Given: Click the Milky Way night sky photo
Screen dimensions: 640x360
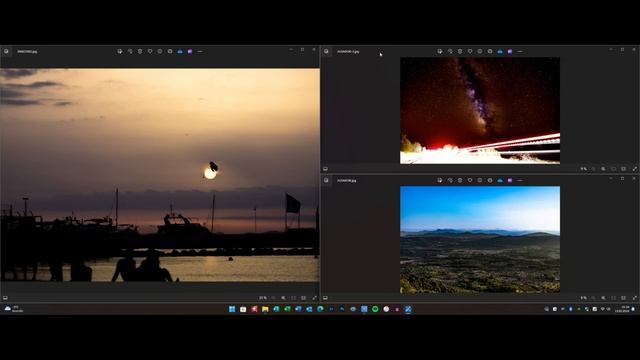Looking at the screenshot, I should coord(480,111).
